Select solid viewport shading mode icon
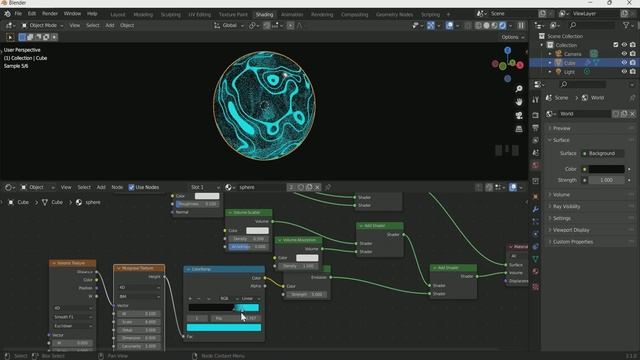Screen dimensions: 640x360 tap(487, 25)
